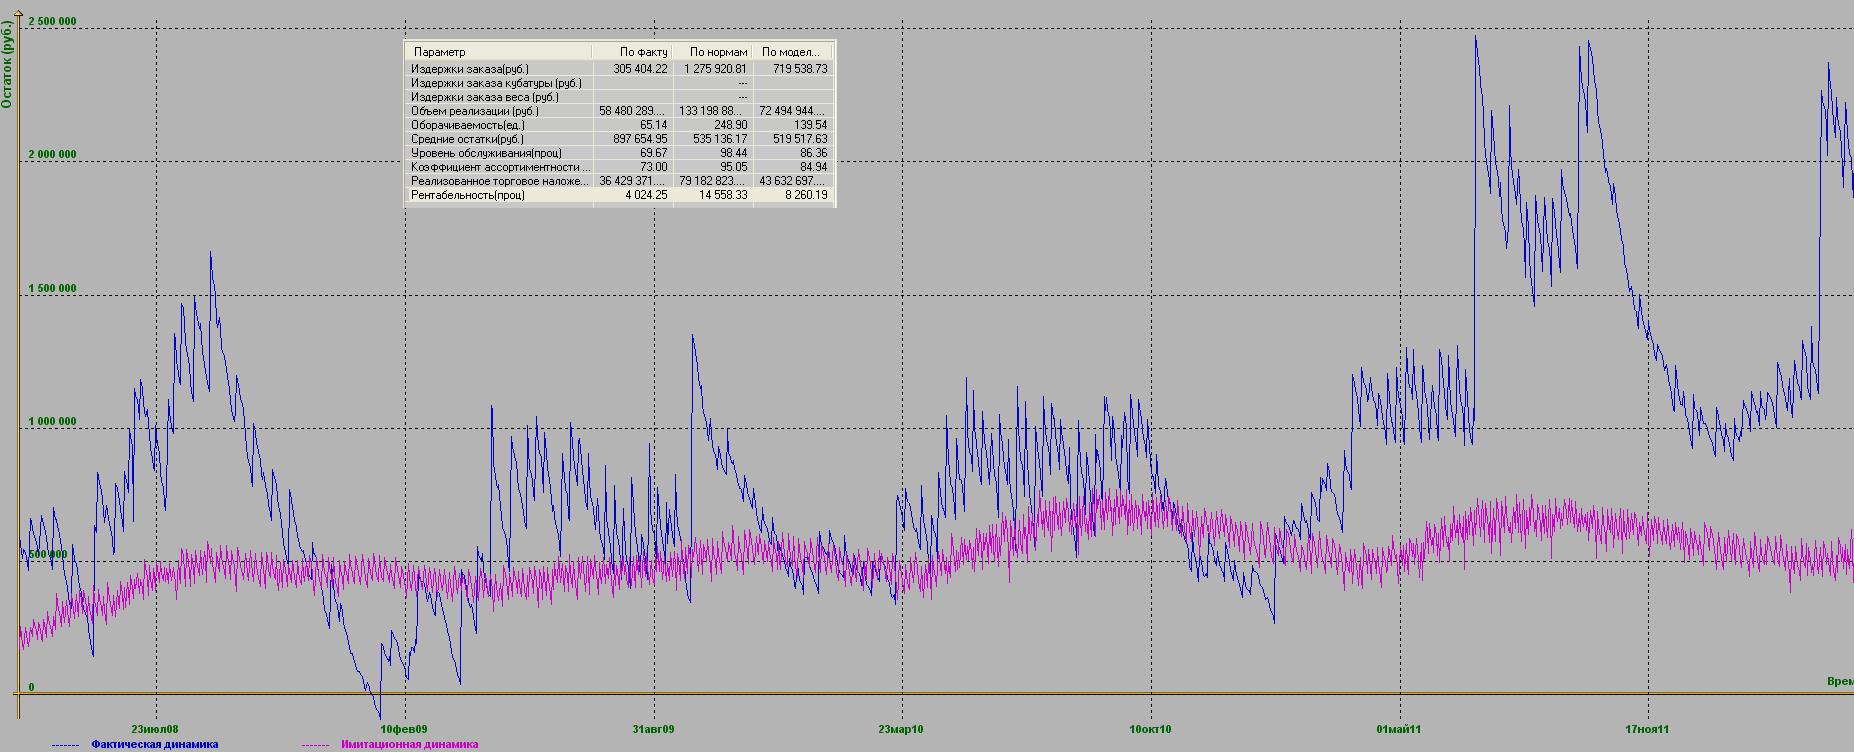Screen dimensions: 1854x752
Task: Click the По факту column header
Action: (x=632, y=52)
